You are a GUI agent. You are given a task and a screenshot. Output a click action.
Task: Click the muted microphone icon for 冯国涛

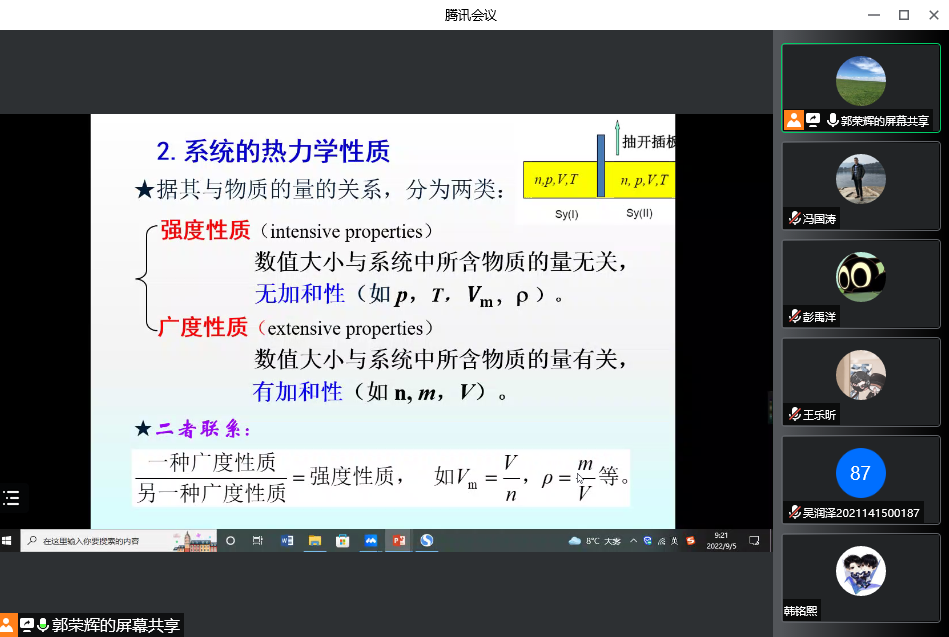coord(794,218)
